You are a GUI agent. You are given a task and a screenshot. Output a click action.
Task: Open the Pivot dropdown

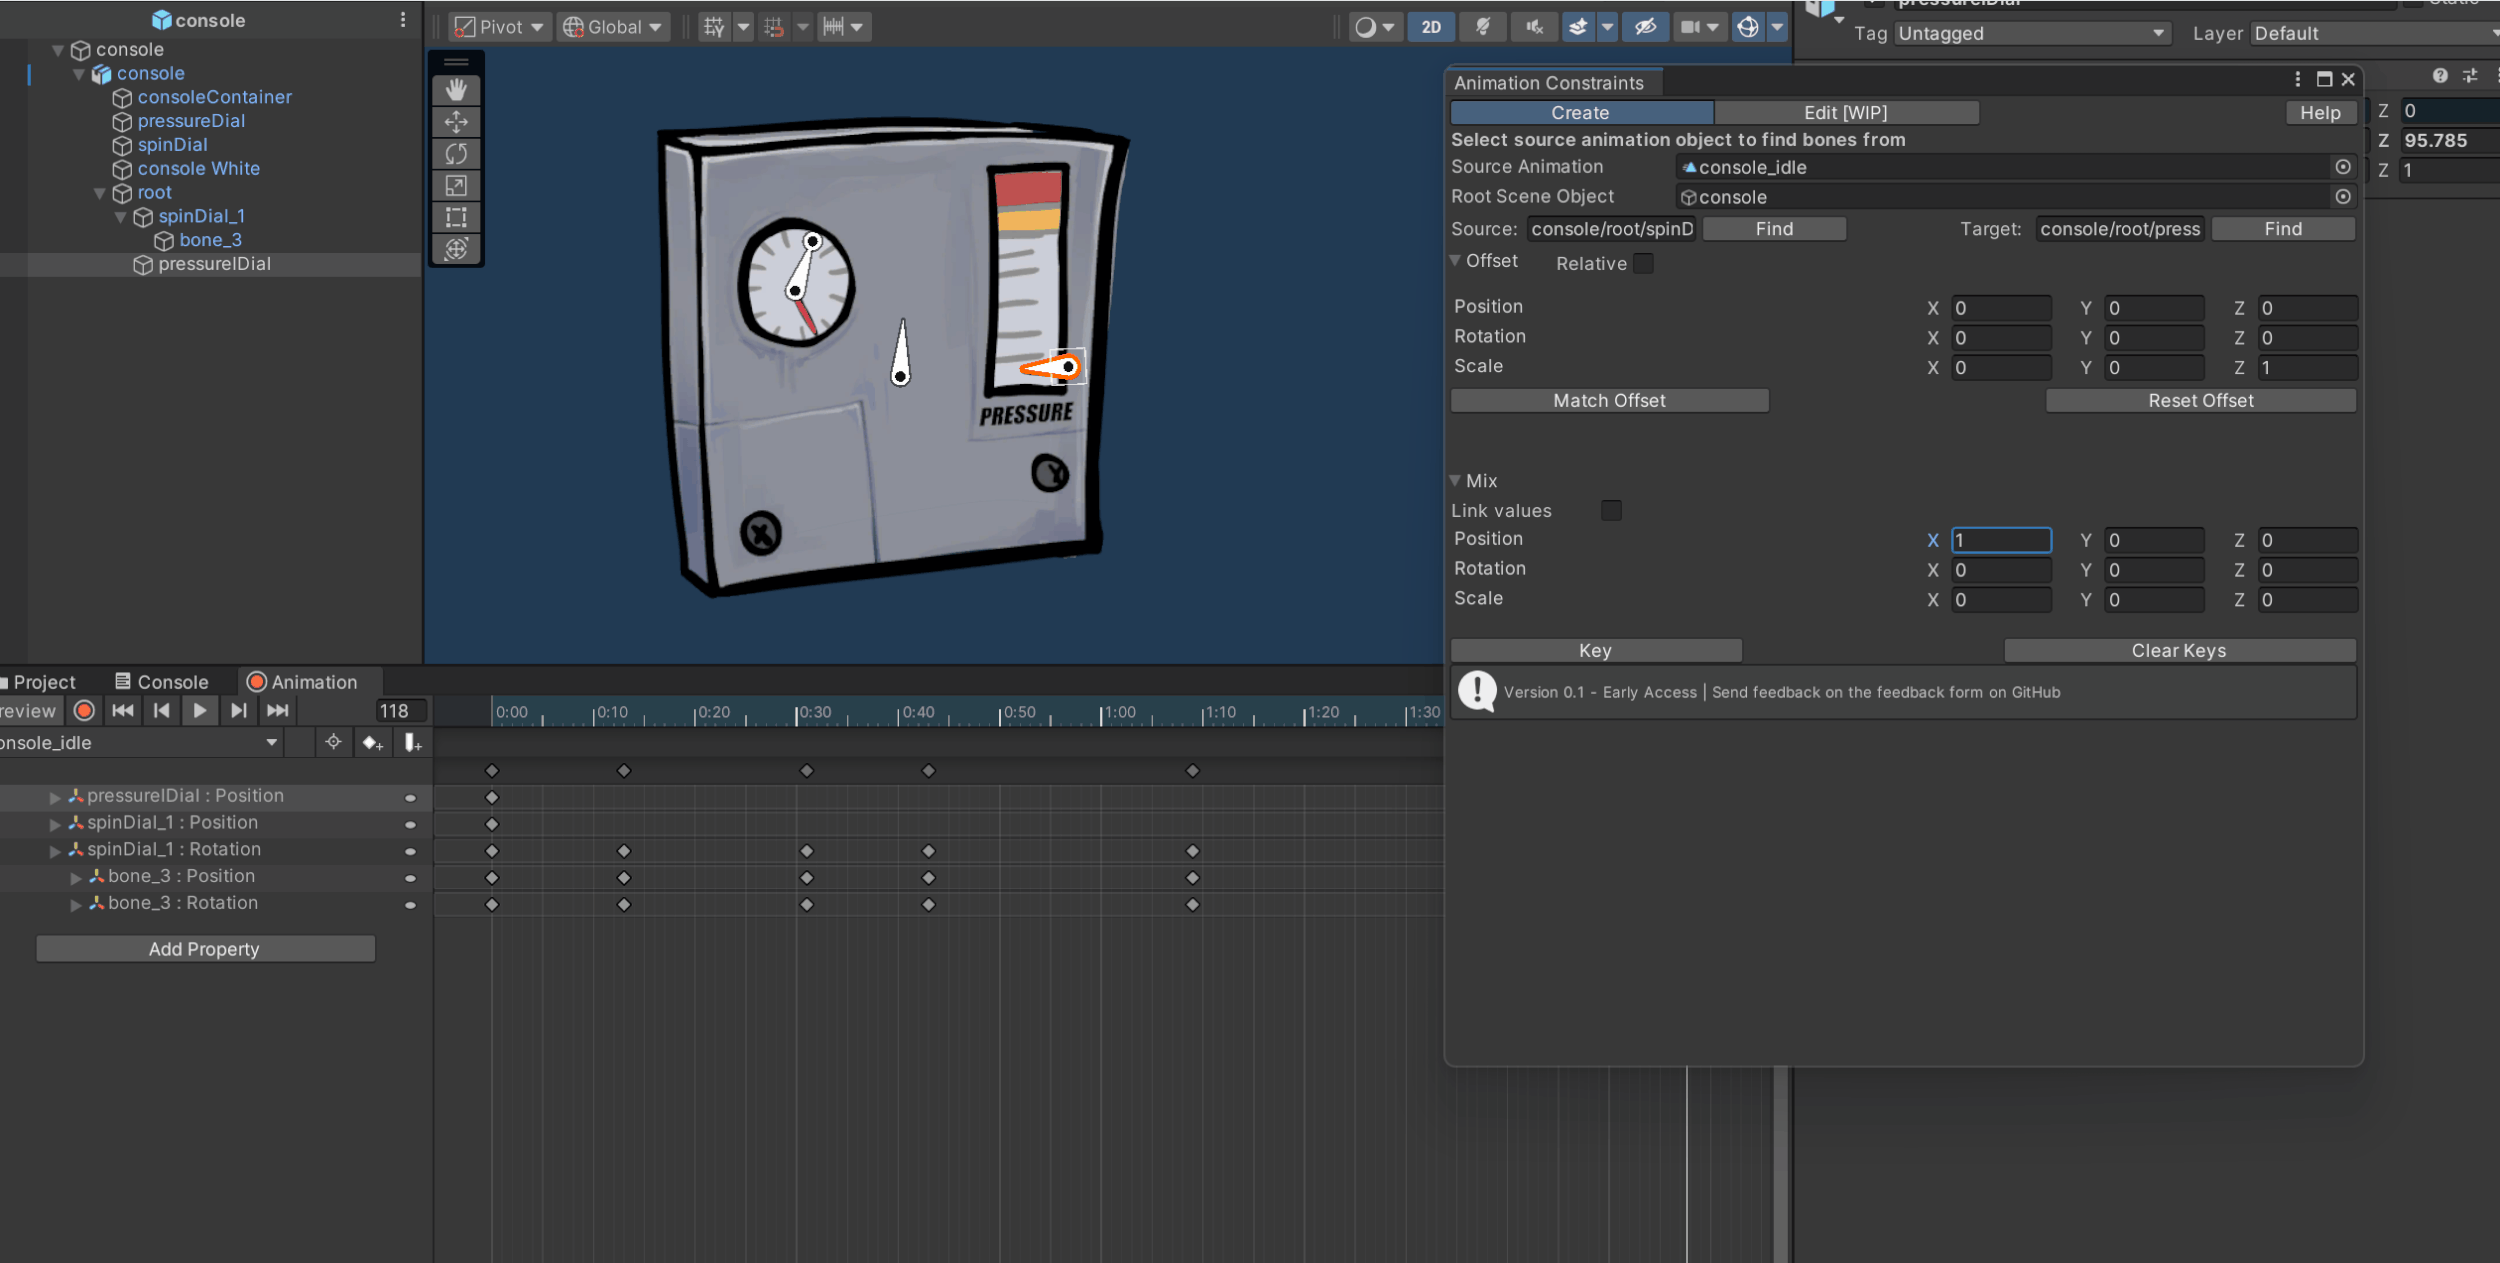499,27
